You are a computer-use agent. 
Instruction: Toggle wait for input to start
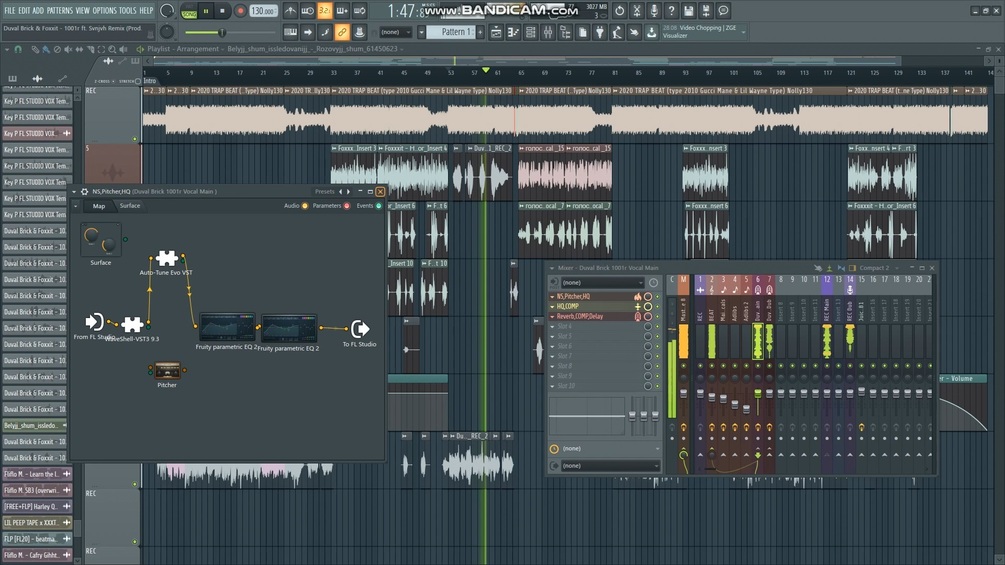tap(308, 11)
